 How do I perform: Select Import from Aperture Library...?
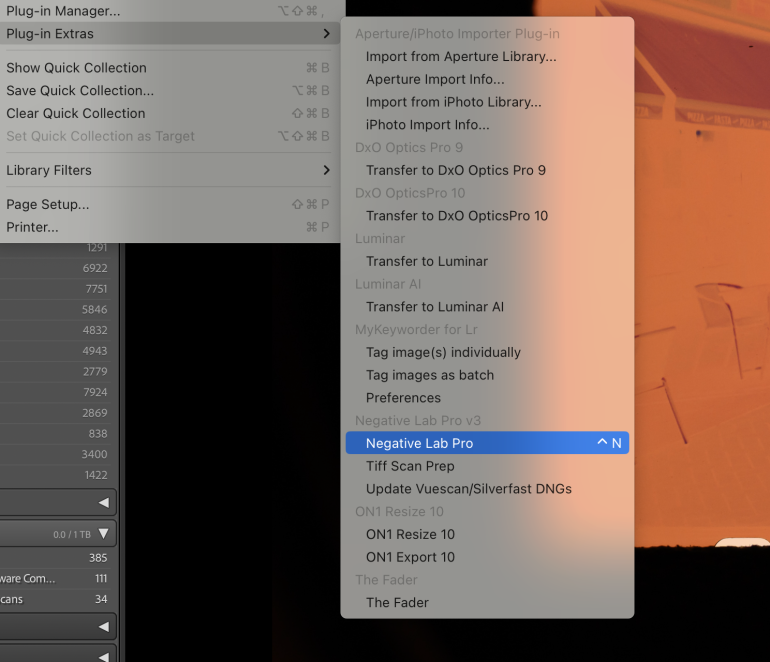coord(487,56)
